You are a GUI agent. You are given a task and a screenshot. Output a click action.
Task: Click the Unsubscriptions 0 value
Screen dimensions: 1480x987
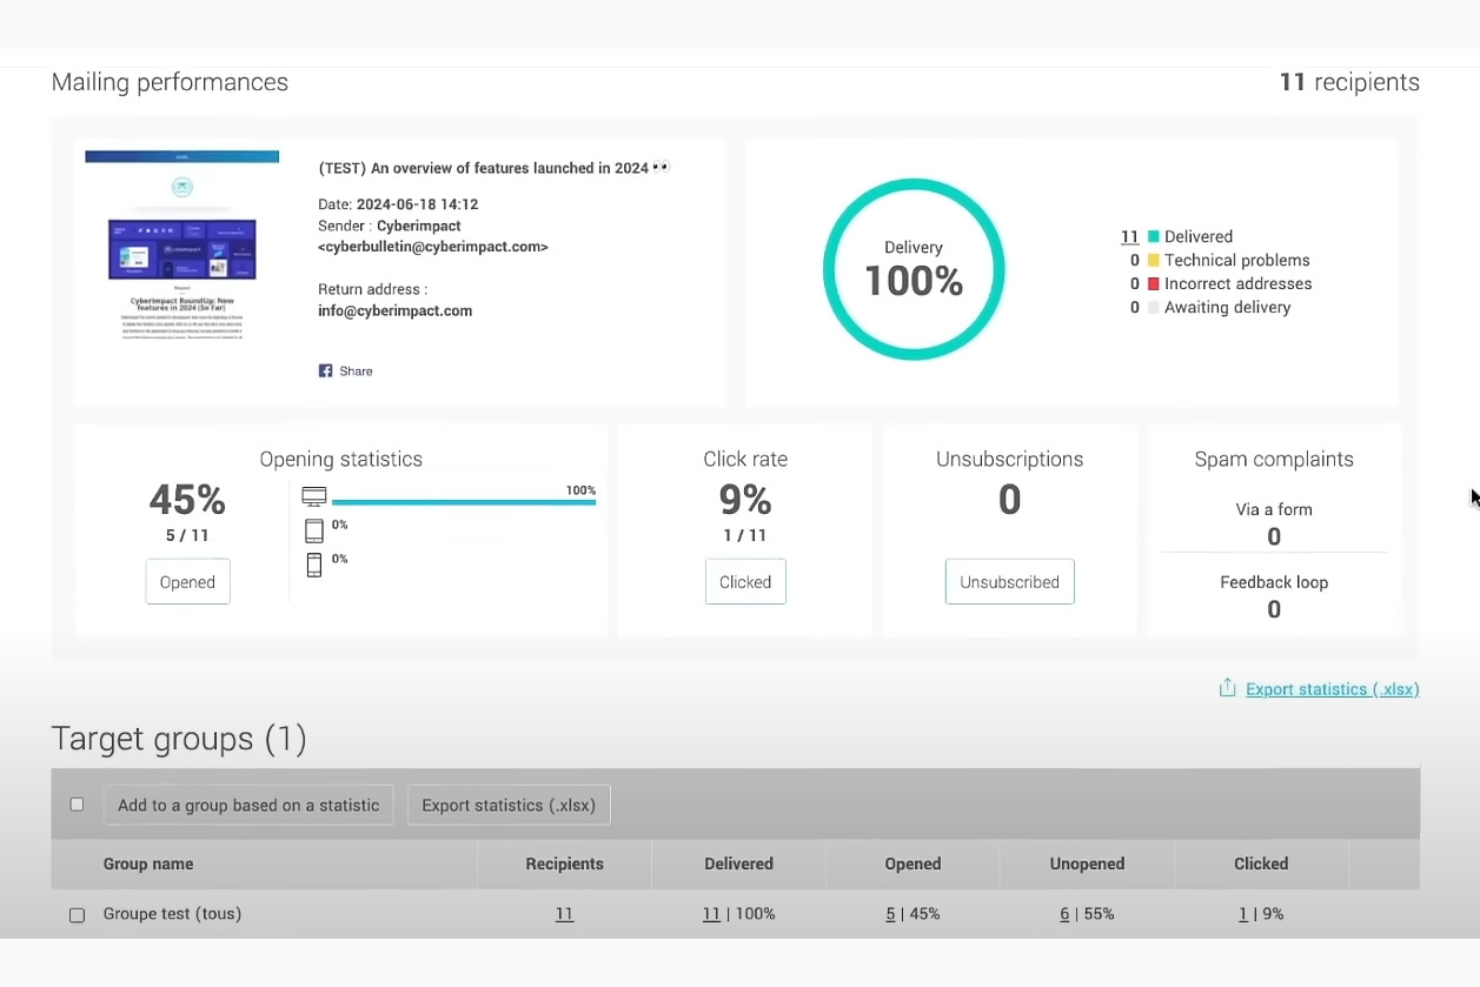pyautogui.click(x=1010, y=499)
